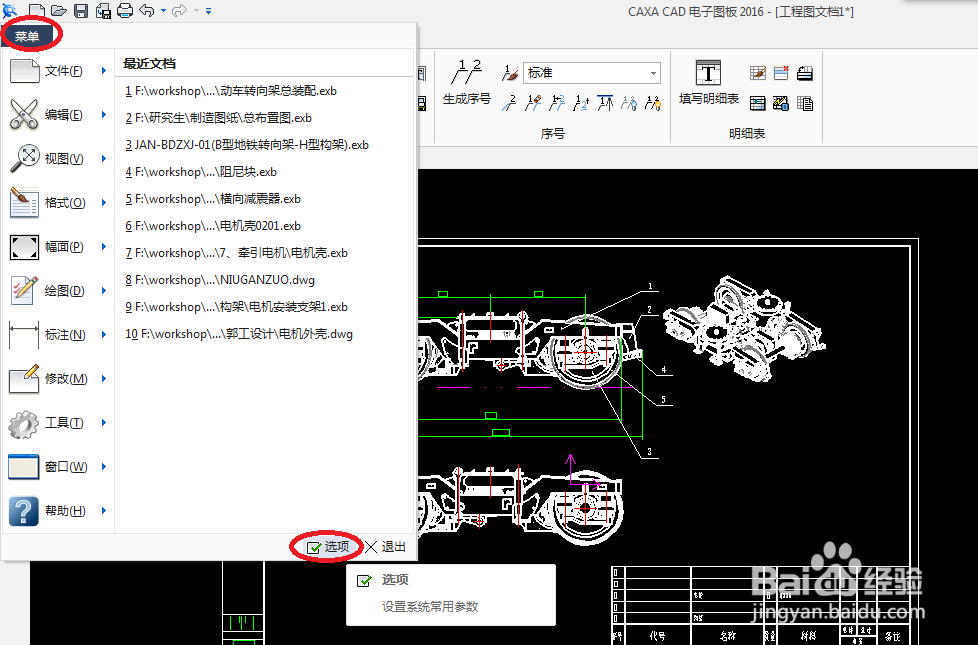The height and width of the screenshot is (645, 978).
Task: Click the delete parts list row icon
Action: (x=781, y=73)
